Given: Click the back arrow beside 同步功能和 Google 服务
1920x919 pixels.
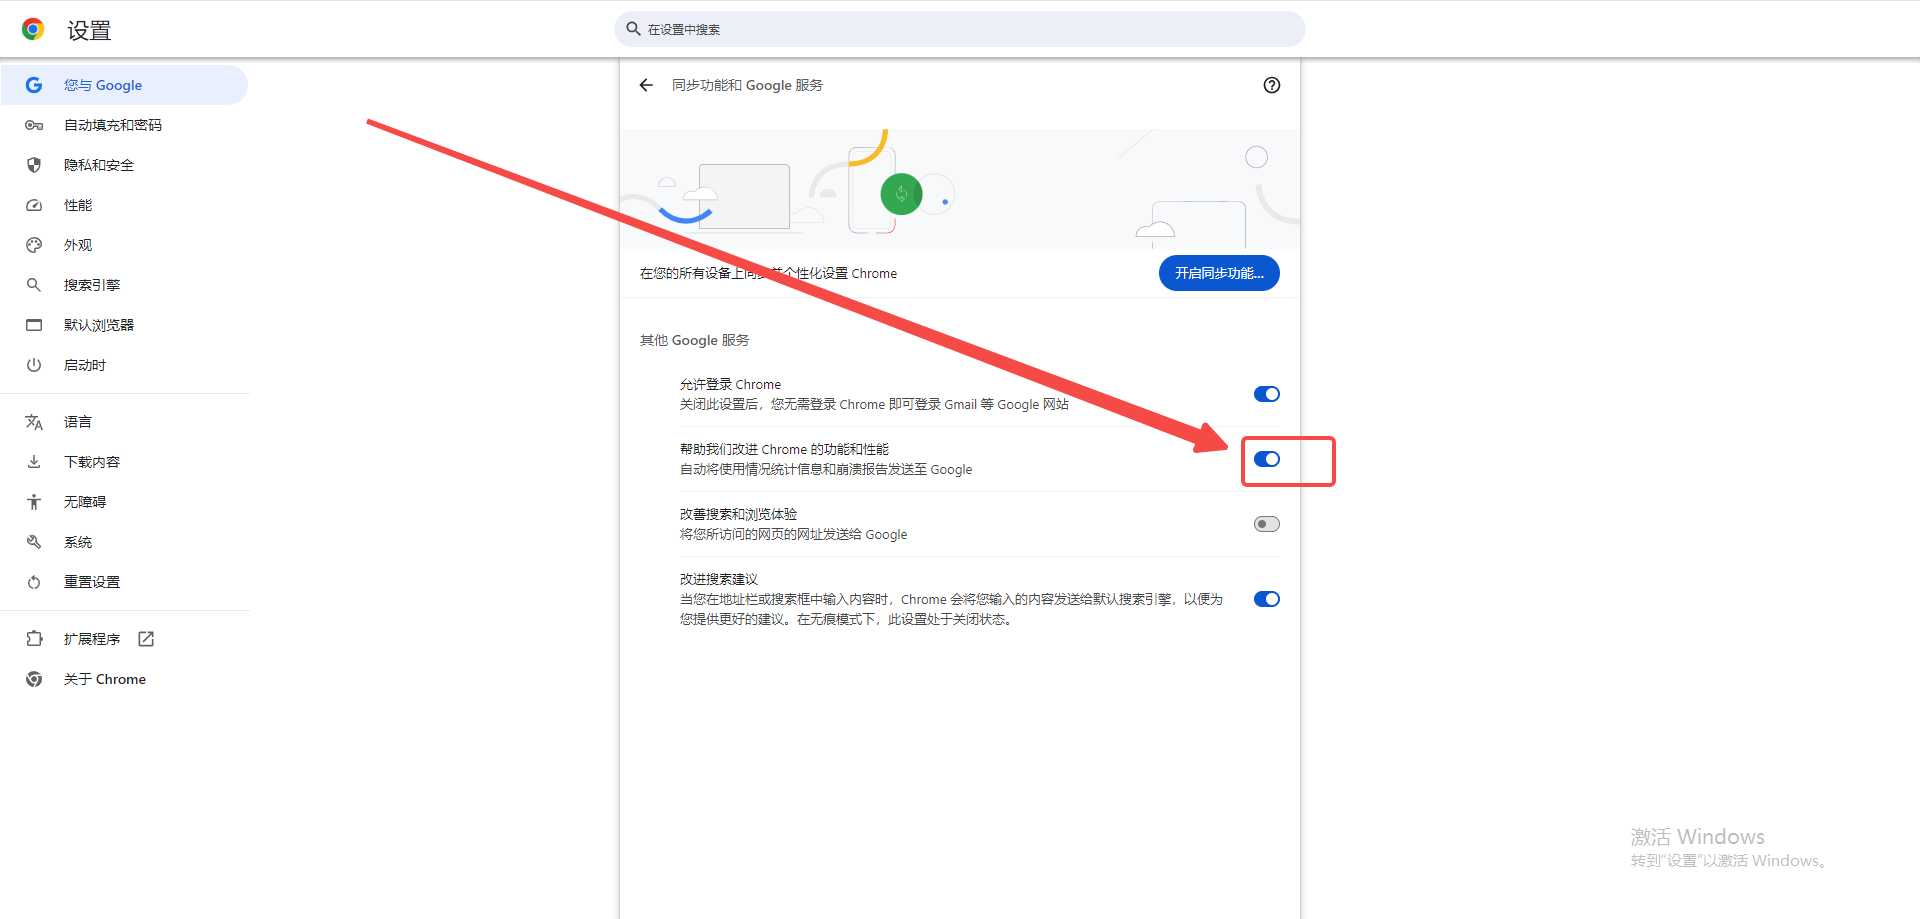Looking at the screenshot, I should pyautogui.click(x=646, y=85).
